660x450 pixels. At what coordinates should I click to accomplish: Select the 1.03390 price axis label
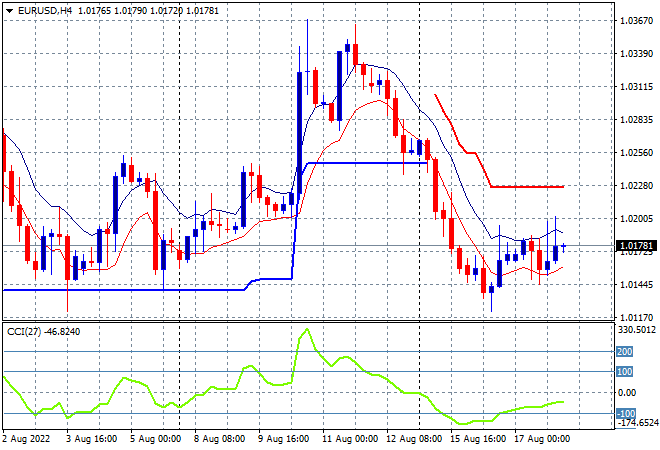tap(636, 53)
